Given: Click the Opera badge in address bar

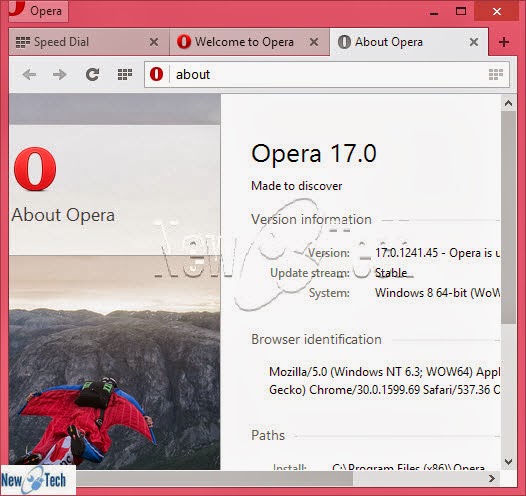Looking at the screenshot, I should [x=156, y=74].
